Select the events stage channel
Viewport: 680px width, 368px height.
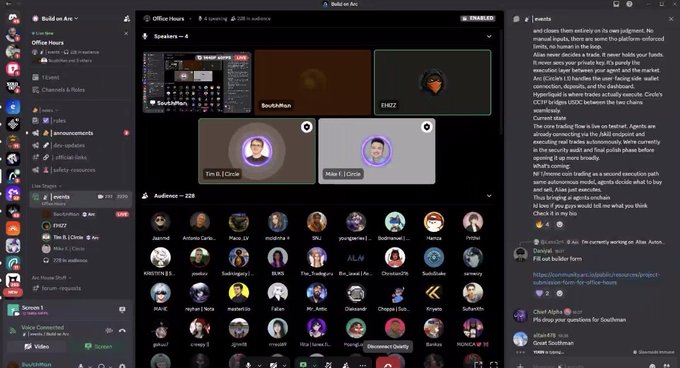pos(81,199)
